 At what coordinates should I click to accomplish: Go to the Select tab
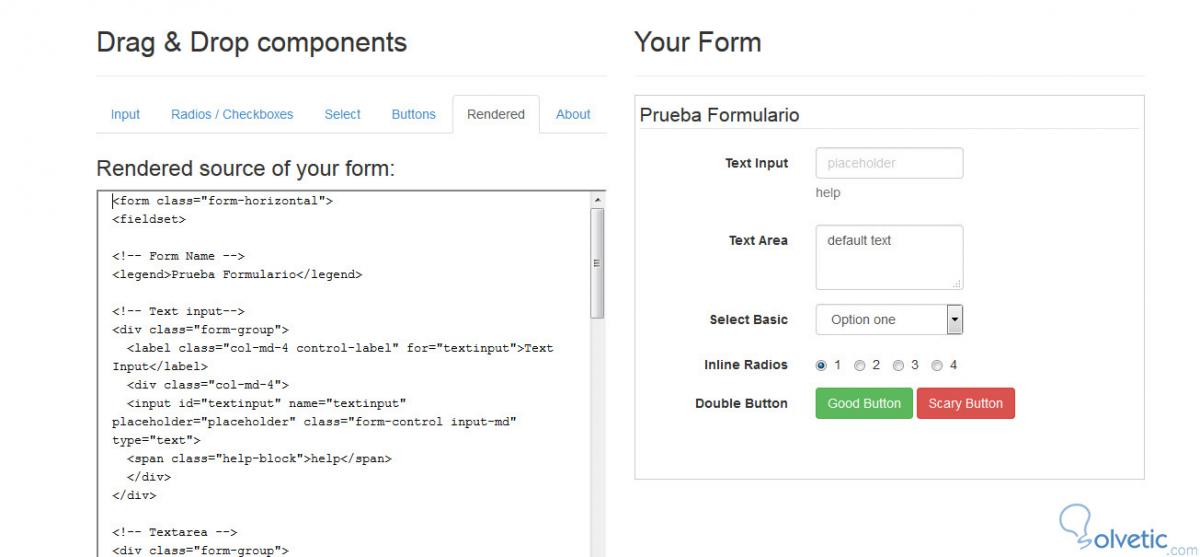pyautogui.click(x=342, y=115)
